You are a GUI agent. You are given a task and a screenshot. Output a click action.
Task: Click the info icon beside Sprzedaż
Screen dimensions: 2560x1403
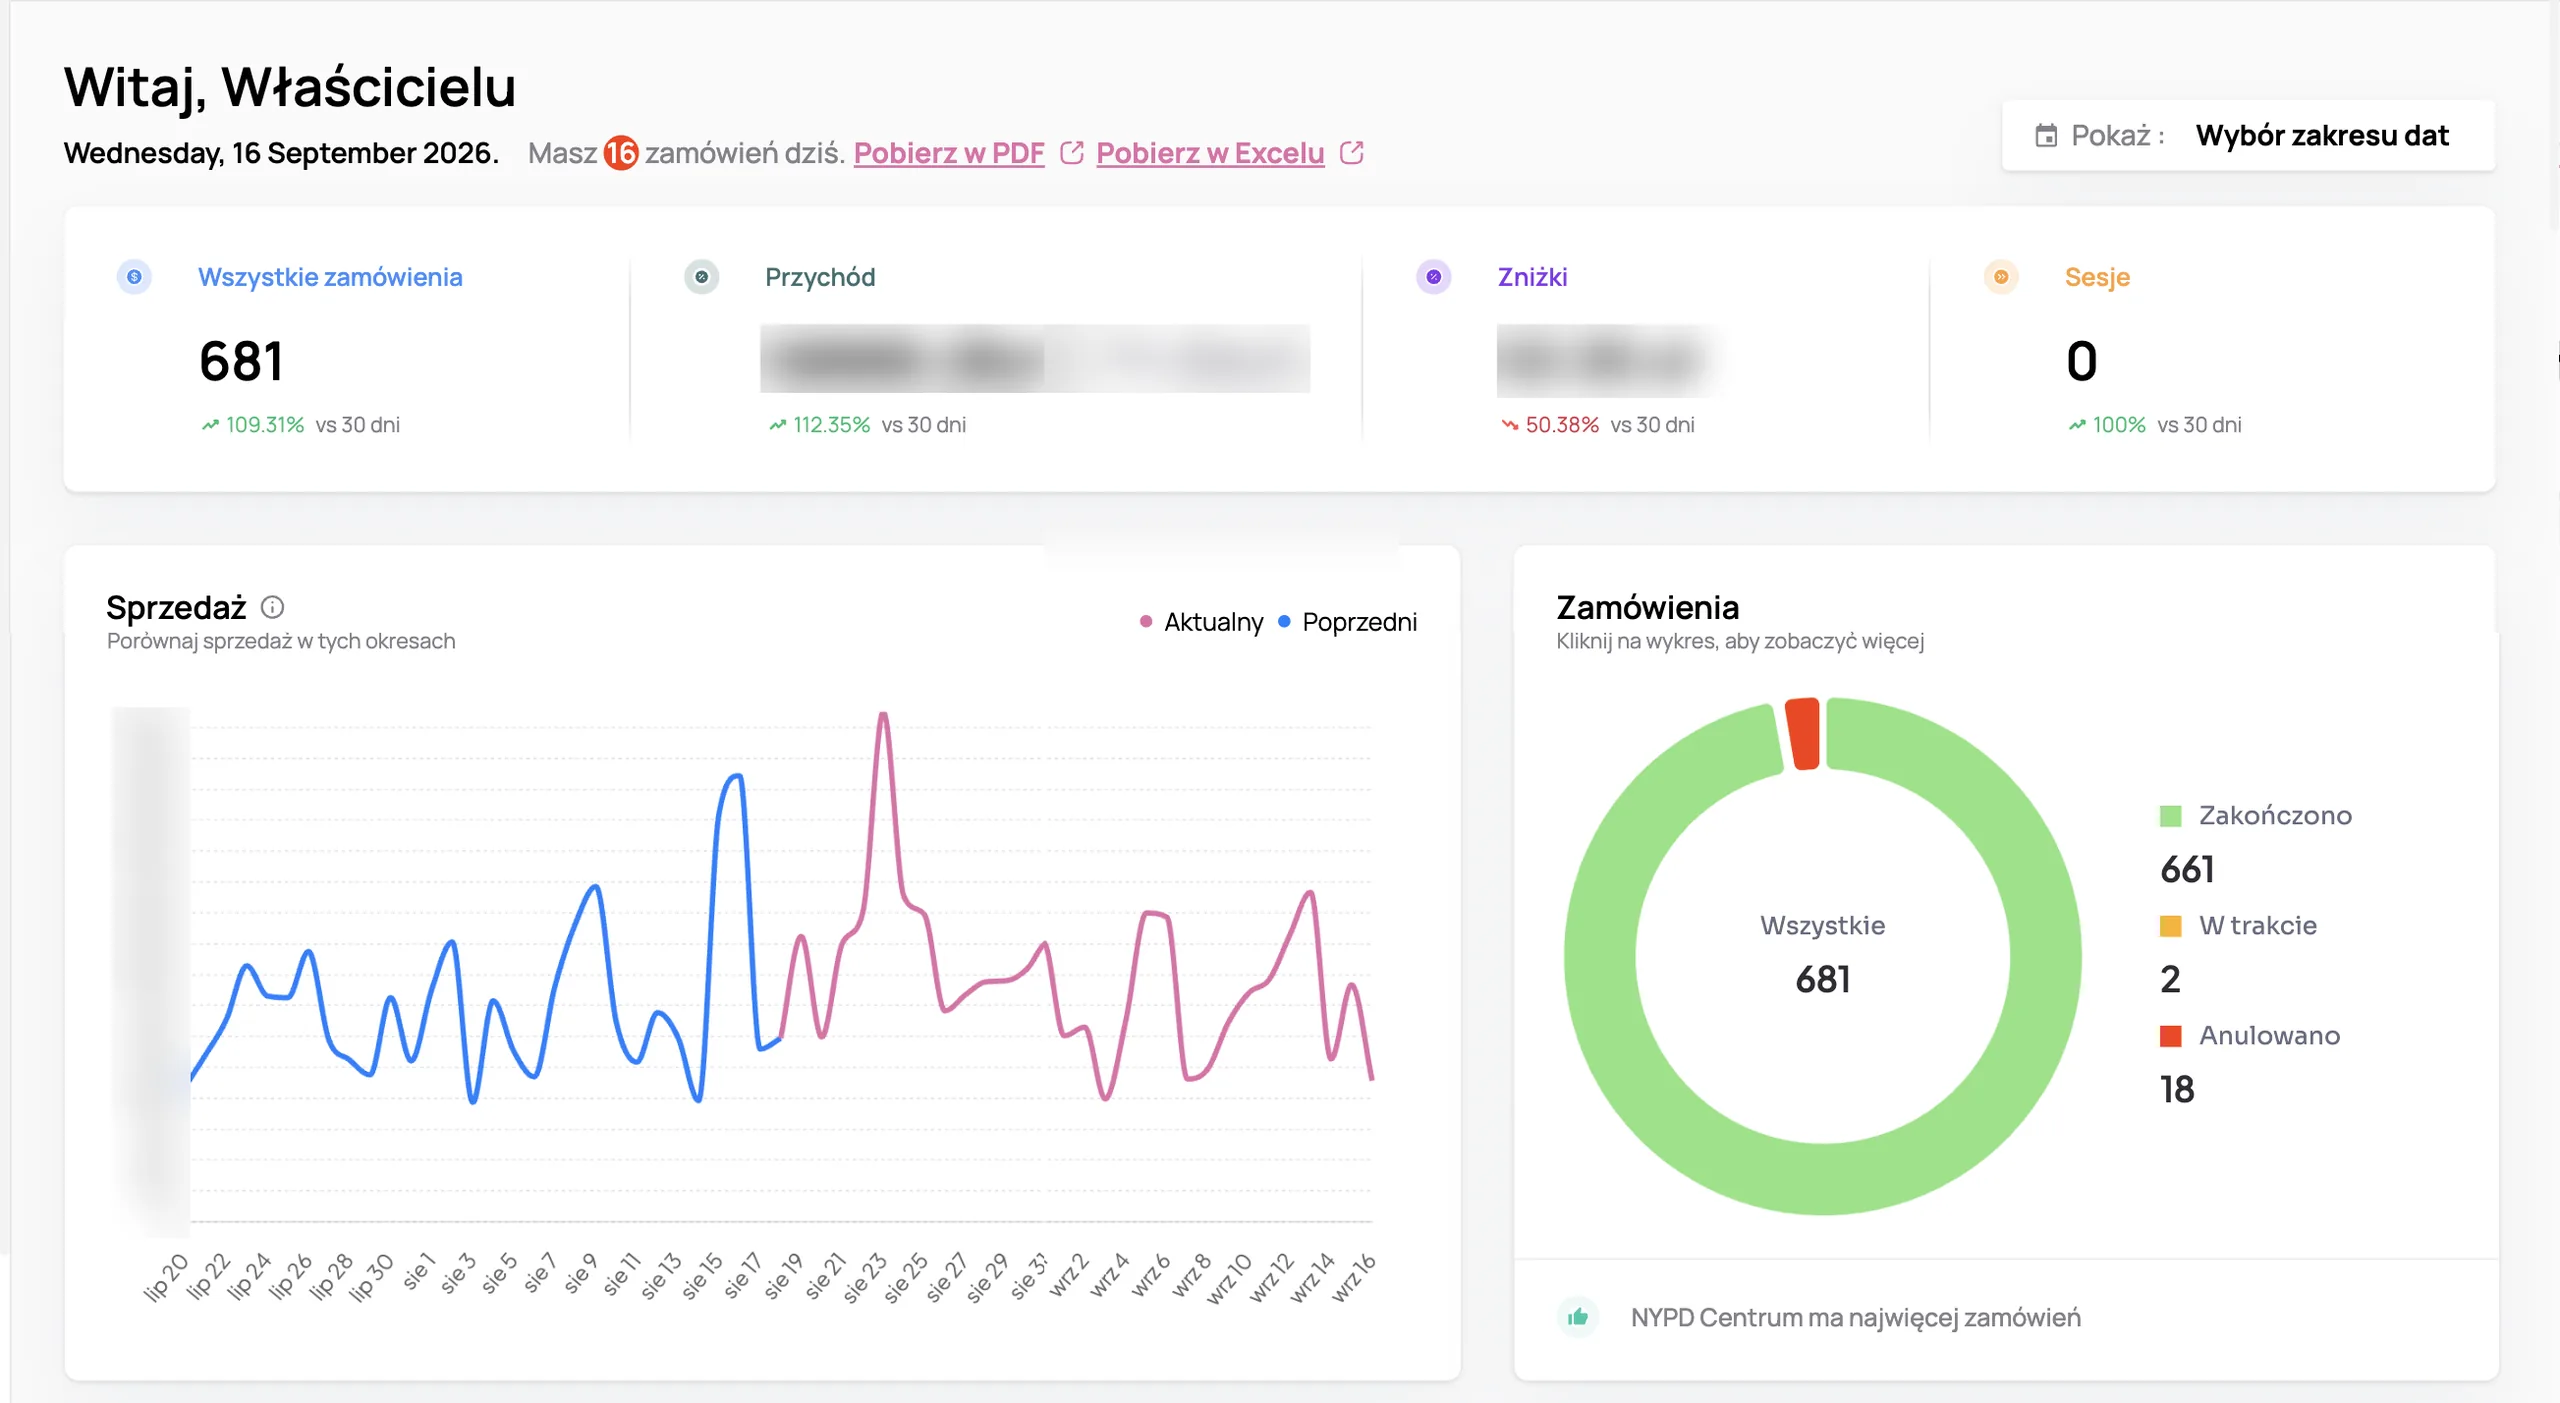(x=272, y=607)
